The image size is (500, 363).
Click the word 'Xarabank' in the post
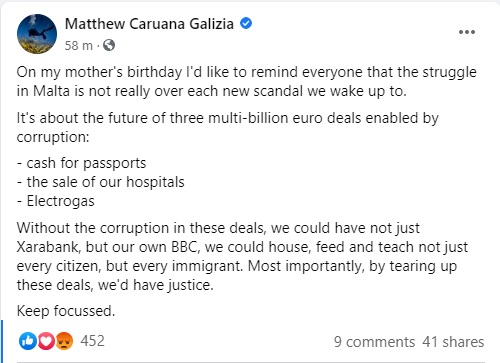point(48,247)
